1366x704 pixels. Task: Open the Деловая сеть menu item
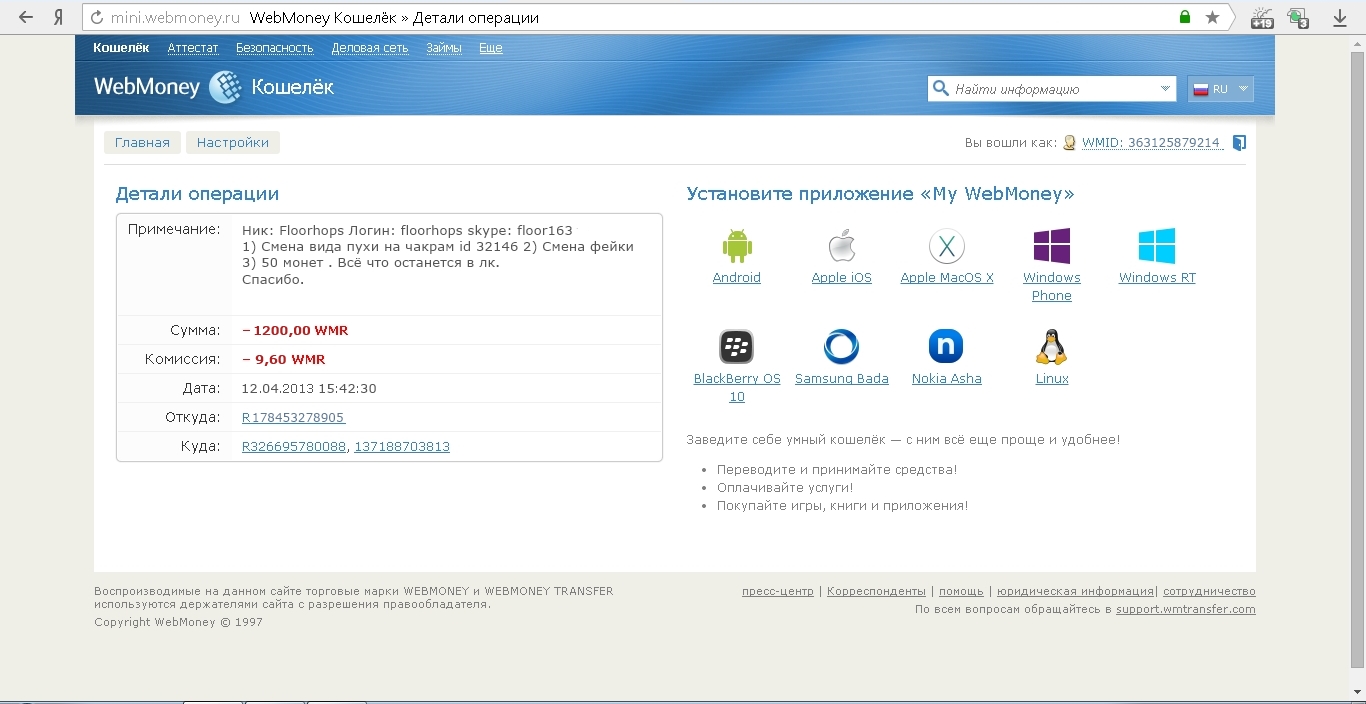point(370,48)
